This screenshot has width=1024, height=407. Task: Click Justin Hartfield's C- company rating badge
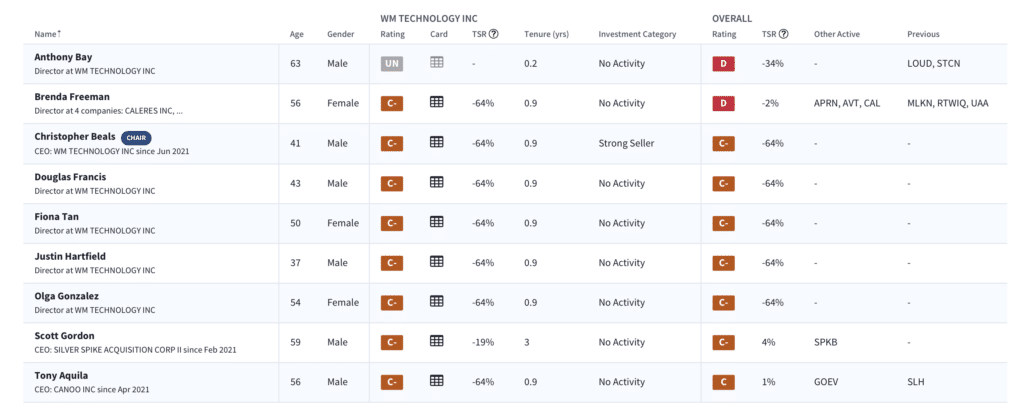pos(391,263)
